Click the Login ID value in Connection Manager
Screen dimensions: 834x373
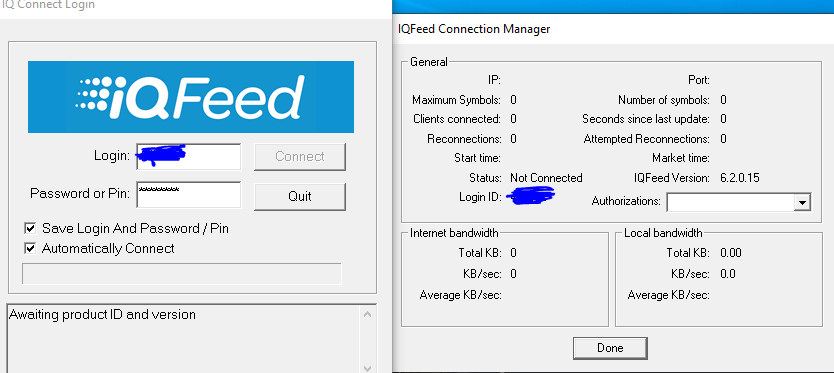pyautogui.click(x=530, y=196)
